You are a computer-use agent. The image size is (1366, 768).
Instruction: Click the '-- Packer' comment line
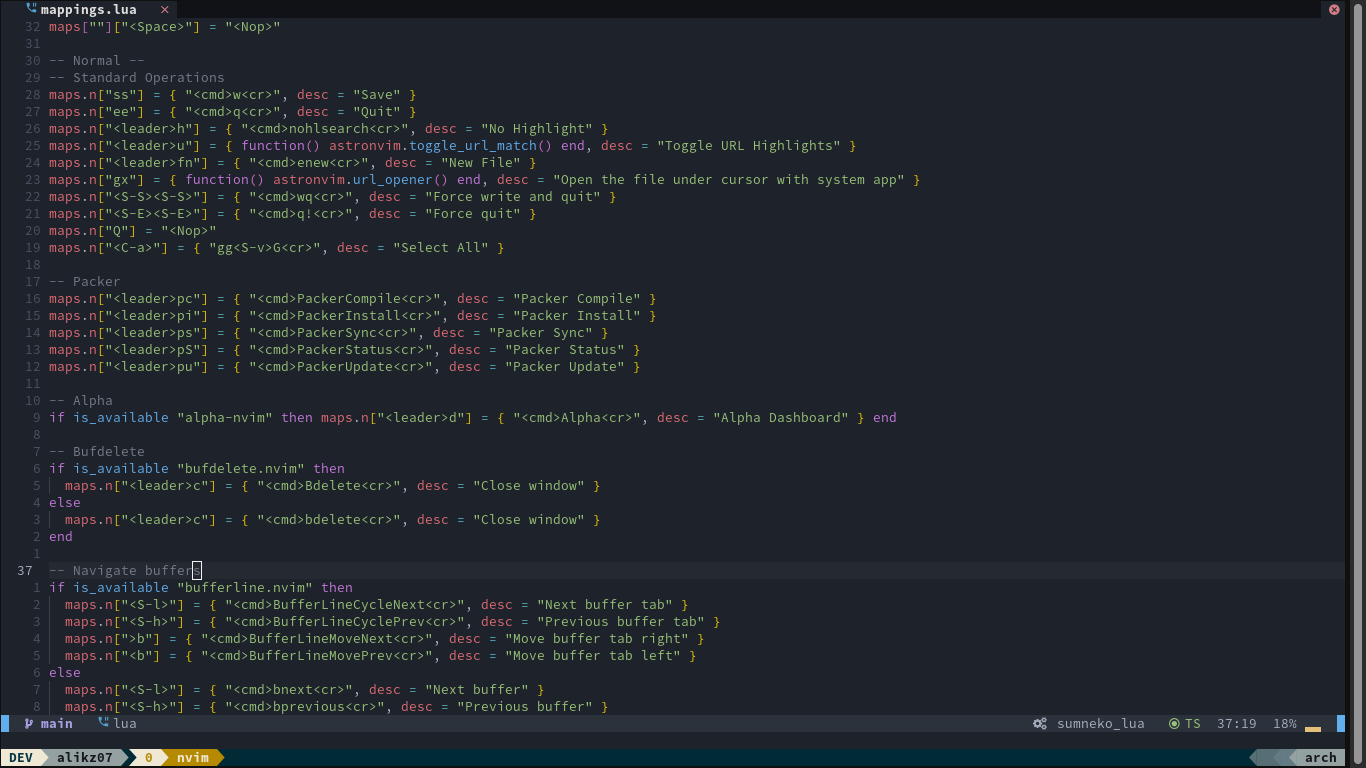85,281
